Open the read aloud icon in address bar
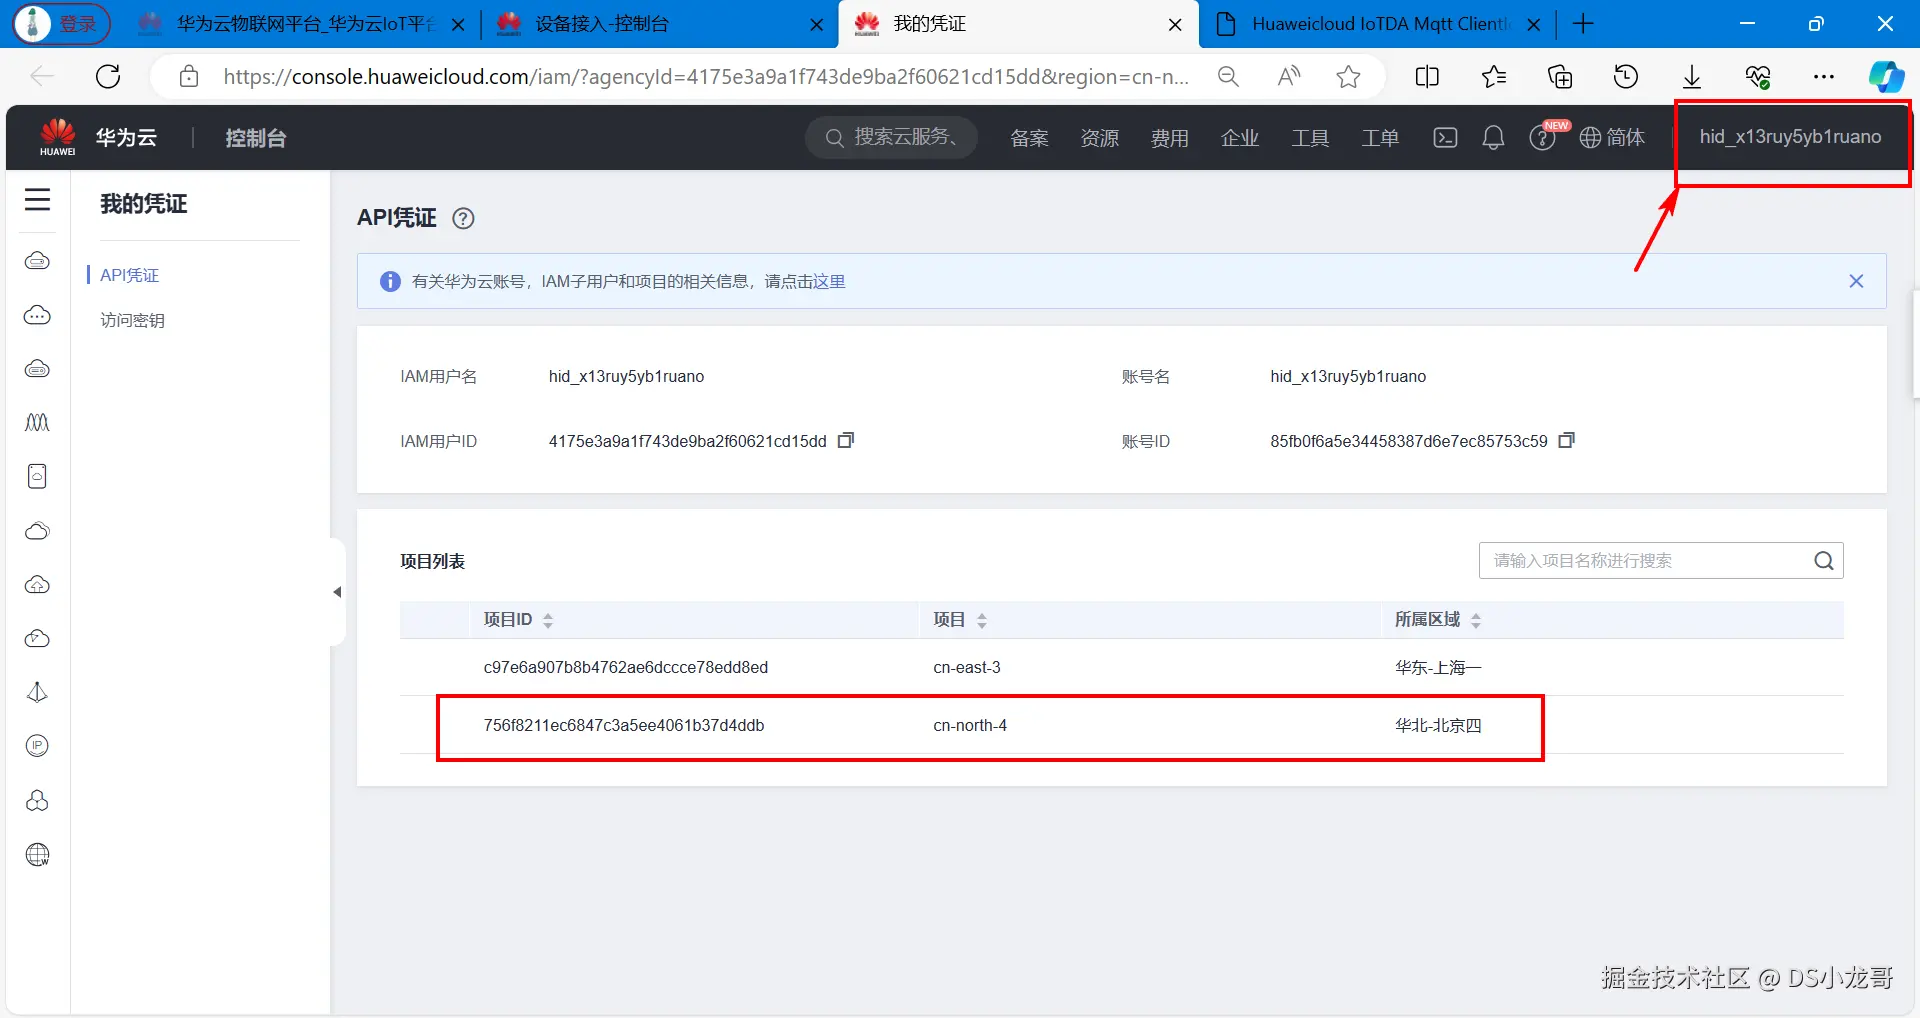The image size is (1920, 1018). [1289, 76]
